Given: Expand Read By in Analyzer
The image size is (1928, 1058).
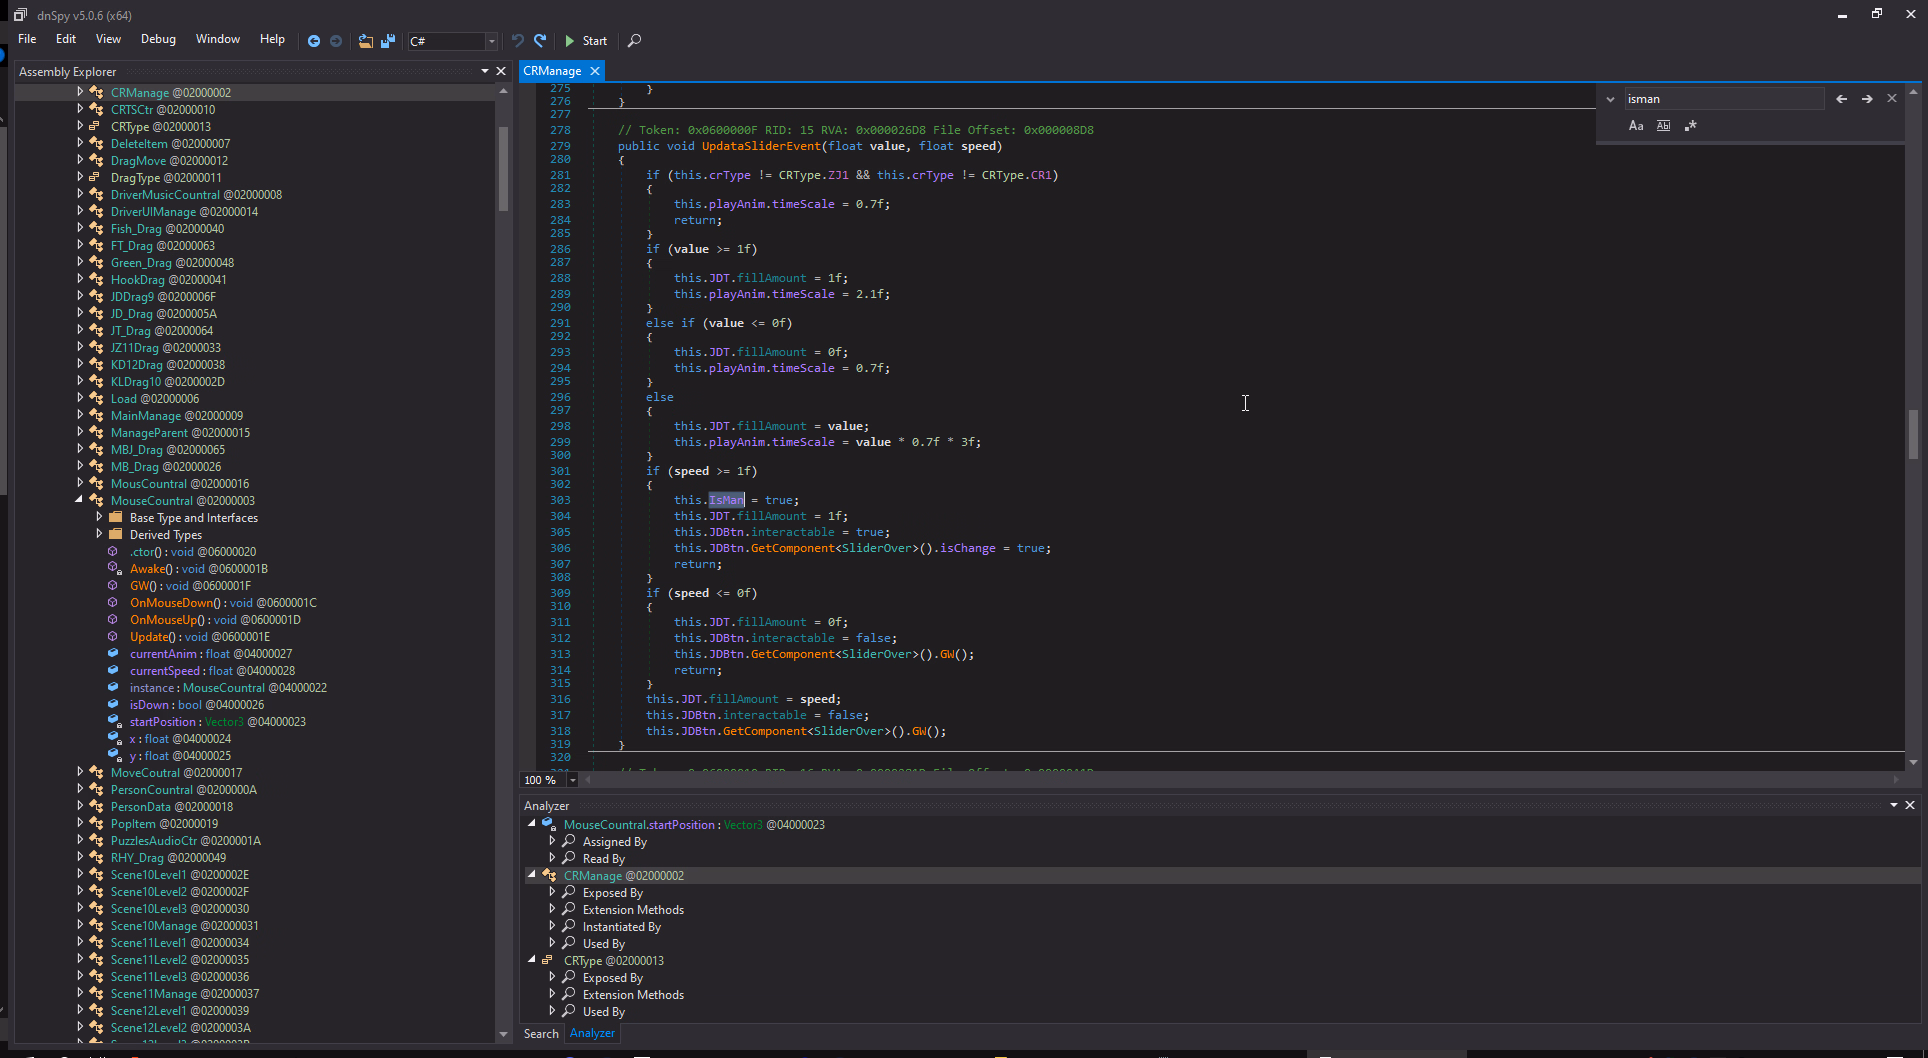Looking at the screenshot, I should point(552,858).
